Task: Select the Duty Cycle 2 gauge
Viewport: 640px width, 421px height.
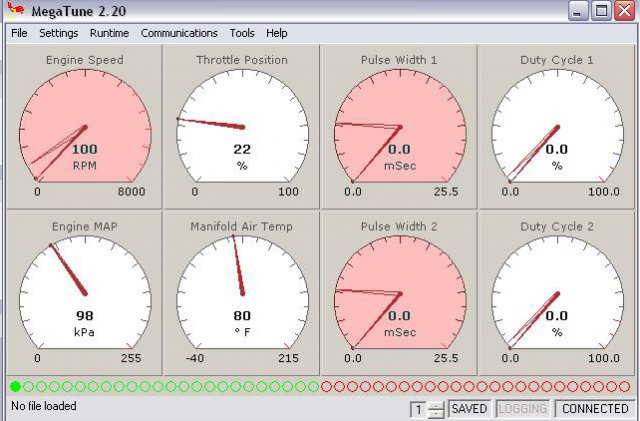Action: click(556, 293)
